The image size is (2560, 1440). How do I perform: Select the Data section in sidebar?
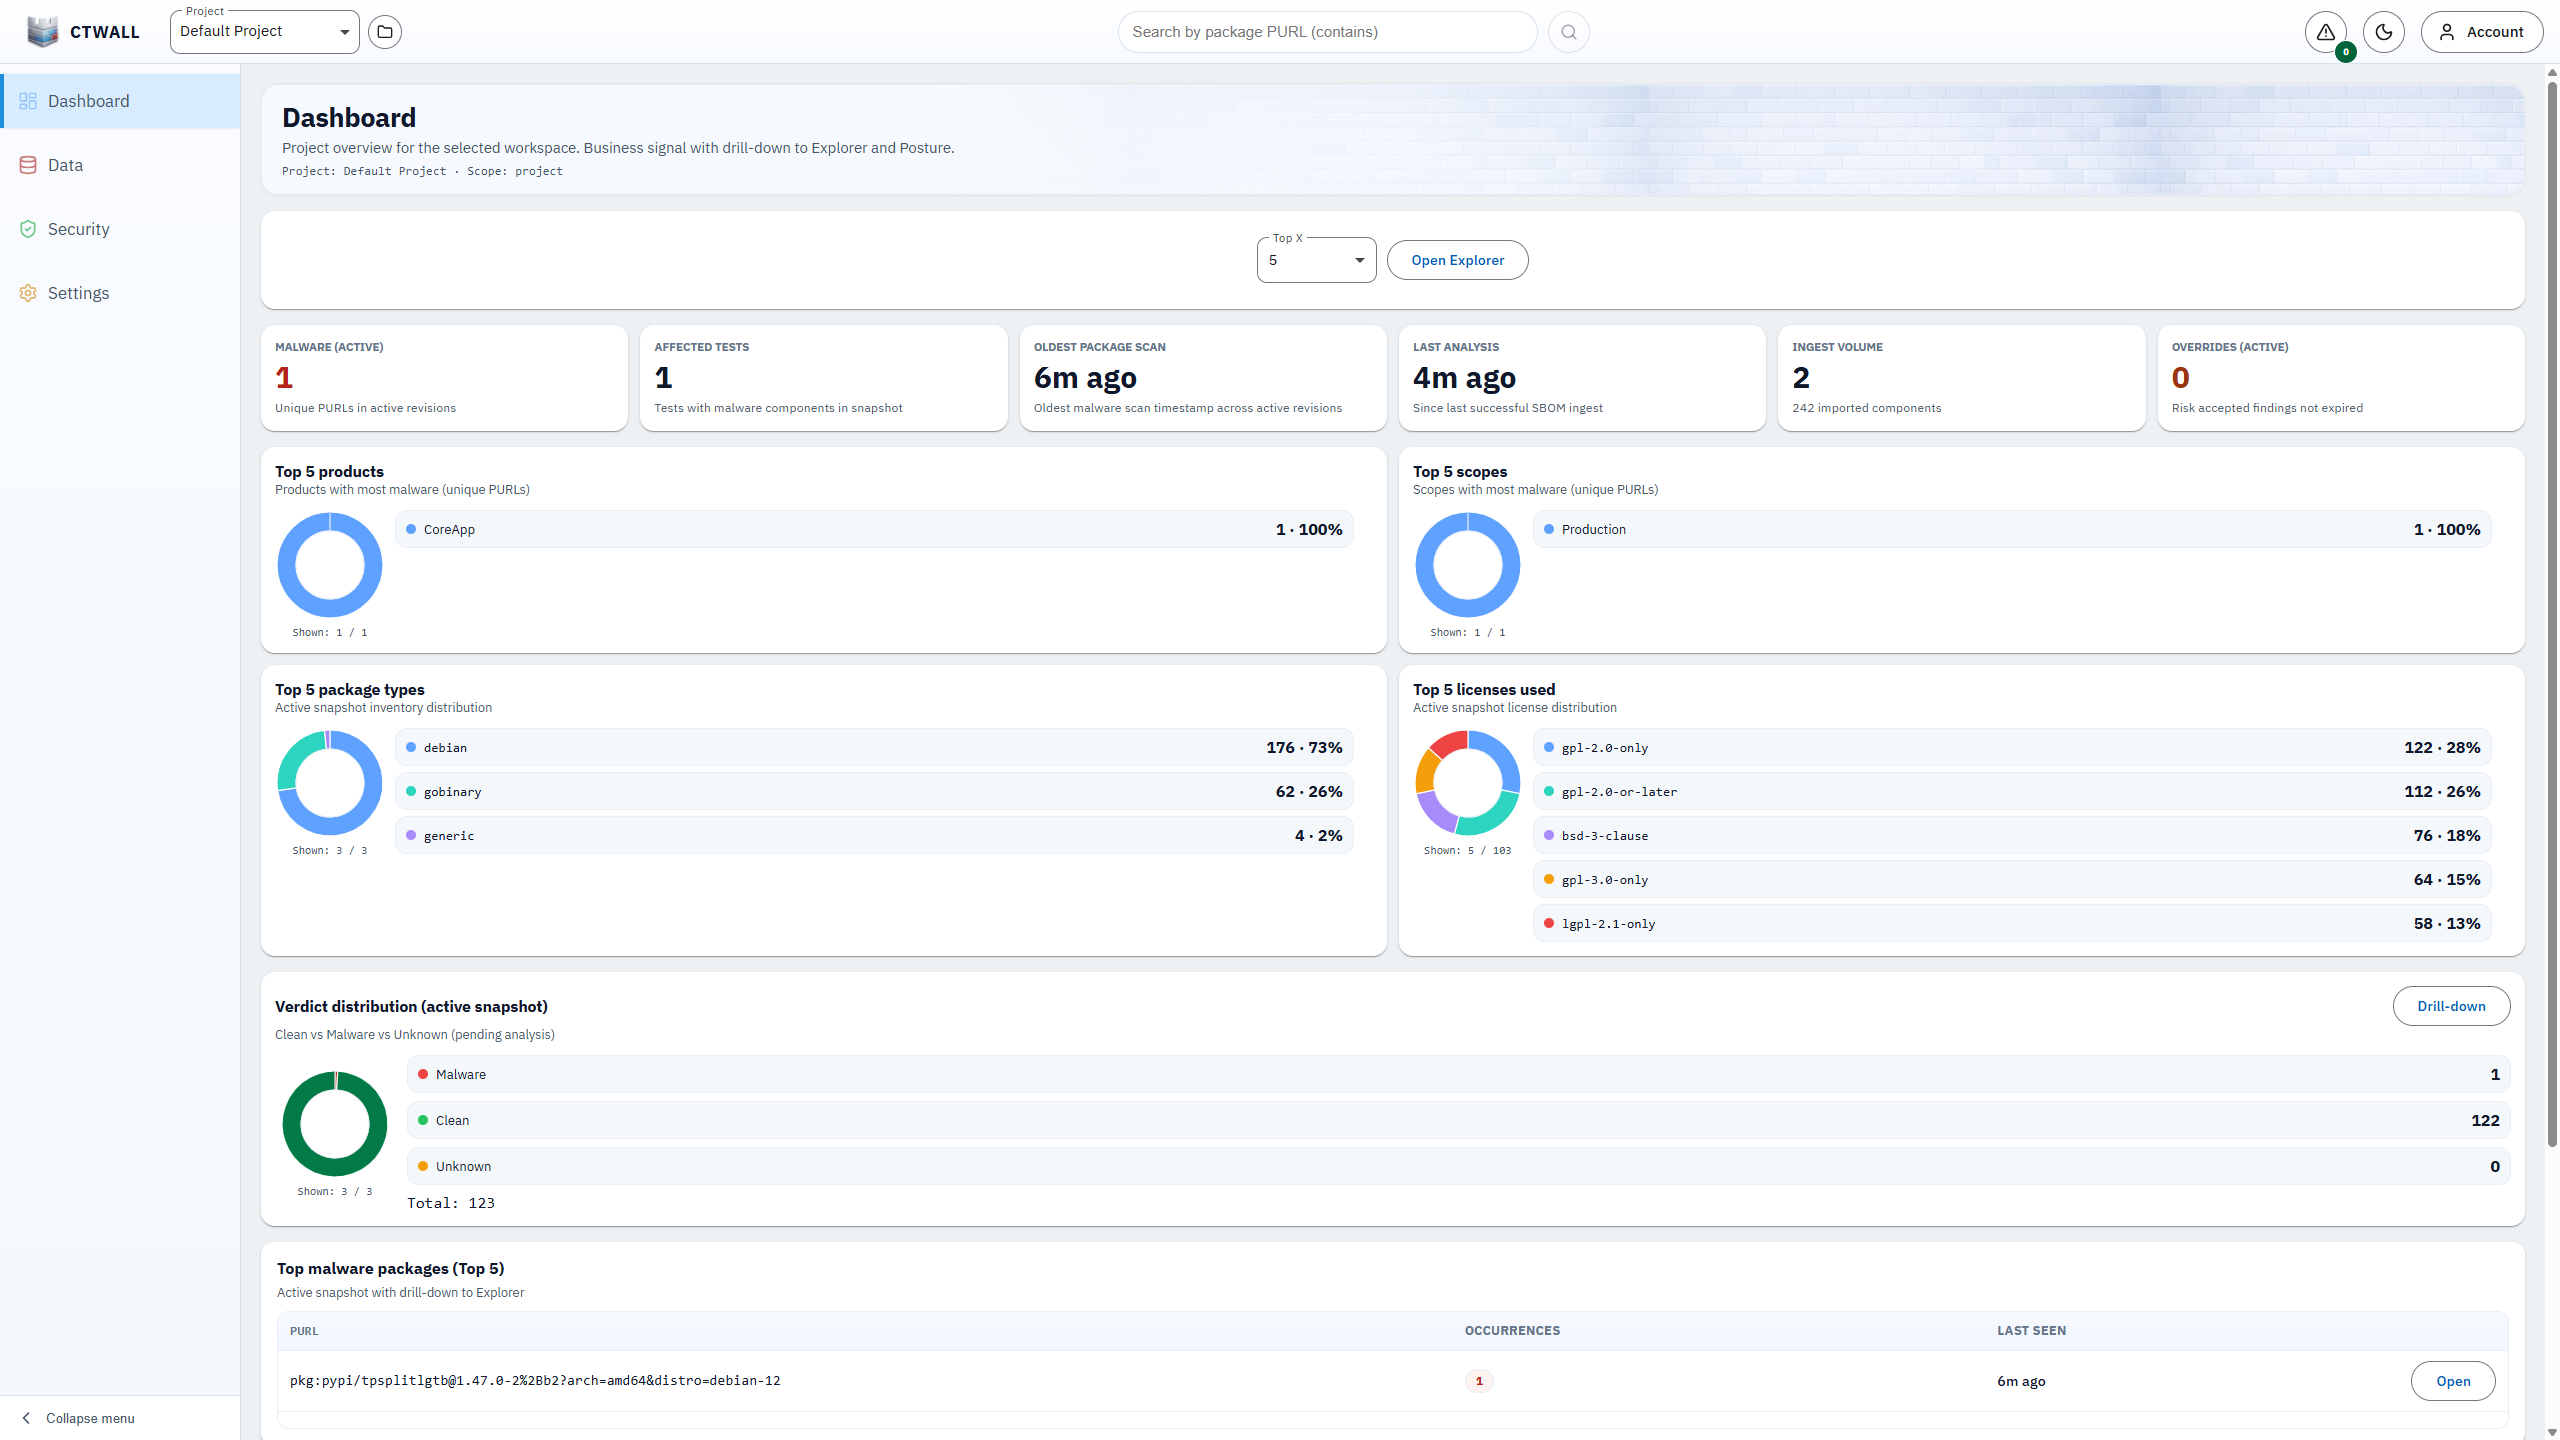(x=65, y=164)
